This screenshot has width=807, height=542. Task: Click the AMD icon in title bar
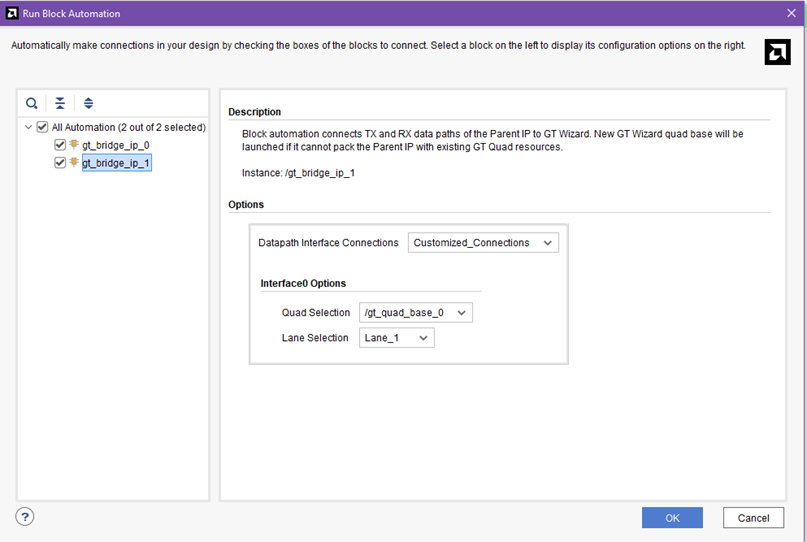[12, 13]
